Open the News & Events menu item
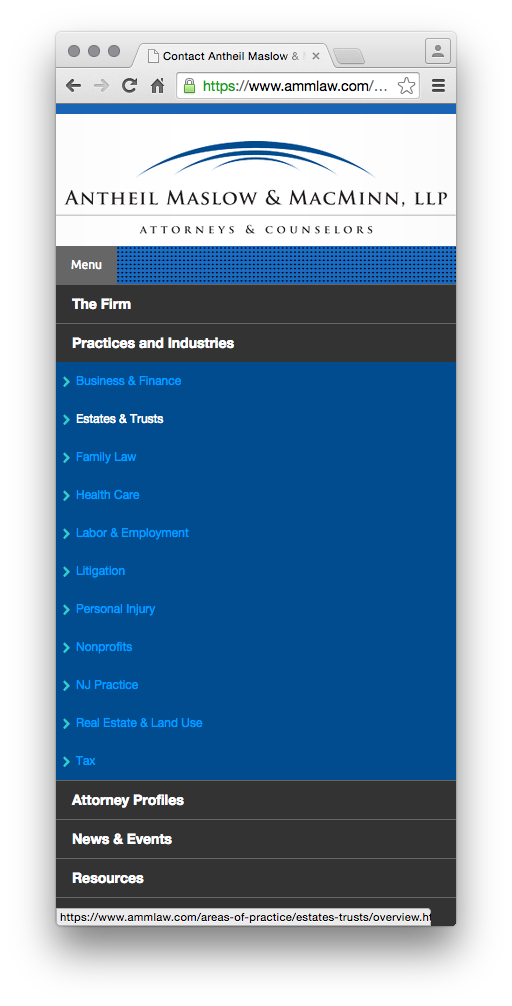512x1006 pixels. [x=256, y=839]
